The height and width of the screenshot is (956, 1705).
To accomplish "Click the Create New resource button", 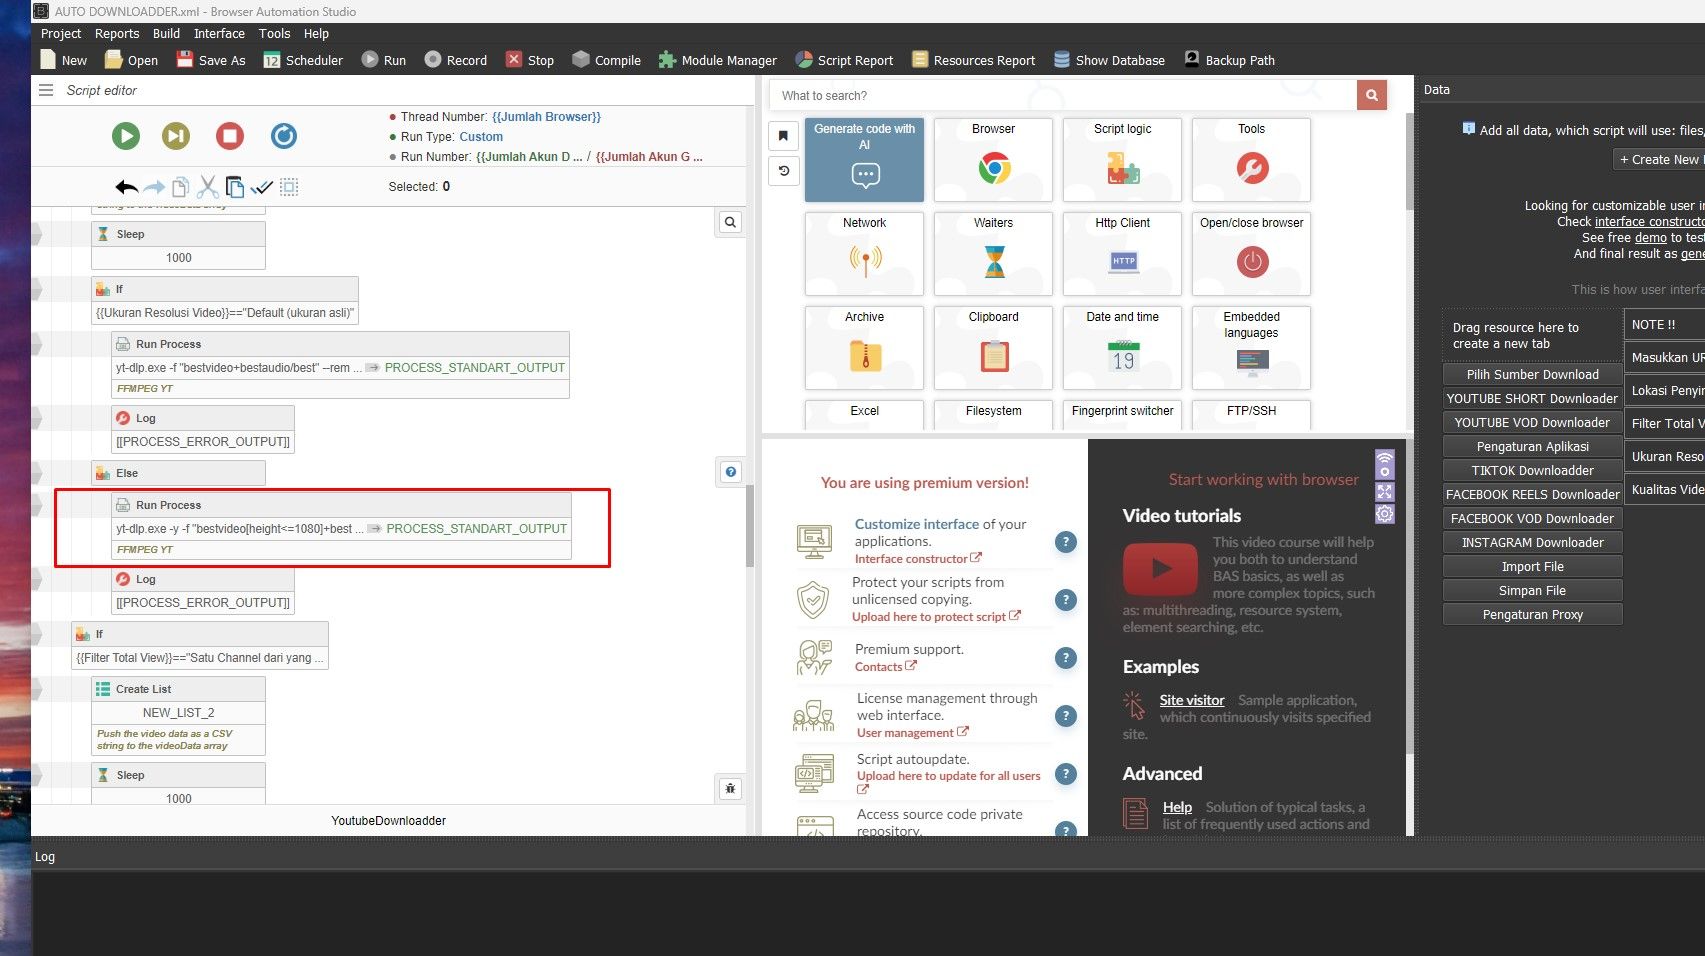I will pos(1658,159).
